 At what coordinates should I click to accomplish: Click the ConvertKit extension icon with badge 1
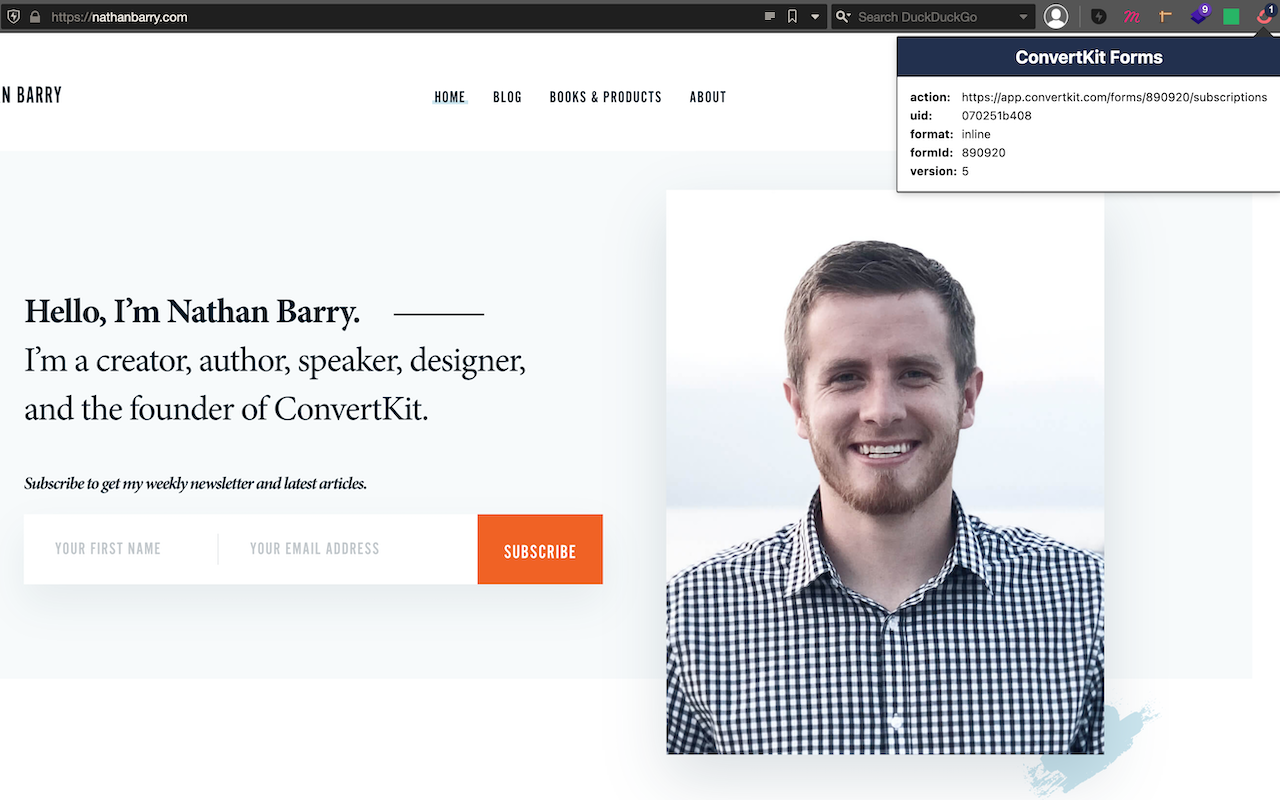pyautogui.click(x=1265, y=15)
